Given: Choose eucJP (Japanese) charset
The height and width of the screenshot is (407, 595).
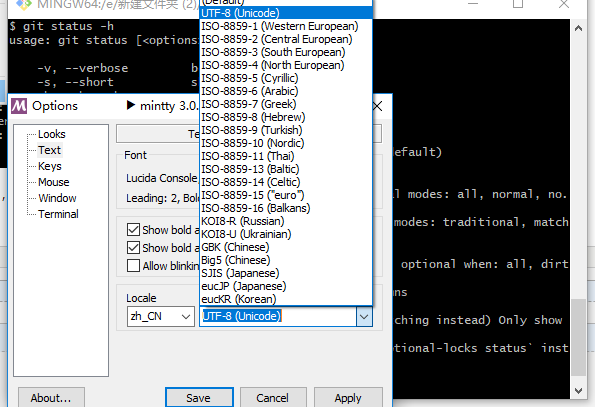Looking at the screenshot, I should [x=286, y=286].
